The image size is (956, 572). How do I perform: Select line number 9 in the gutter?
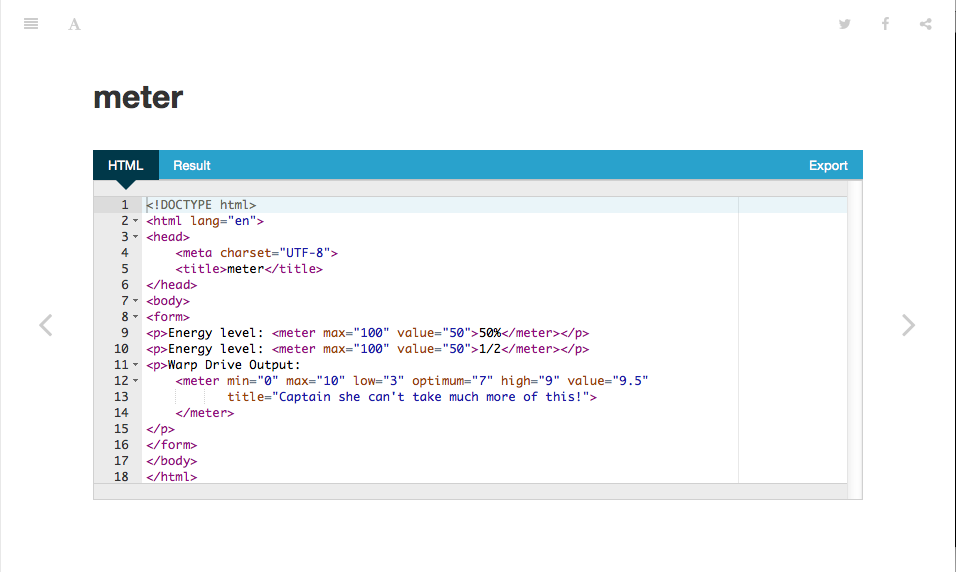(125, 333)
